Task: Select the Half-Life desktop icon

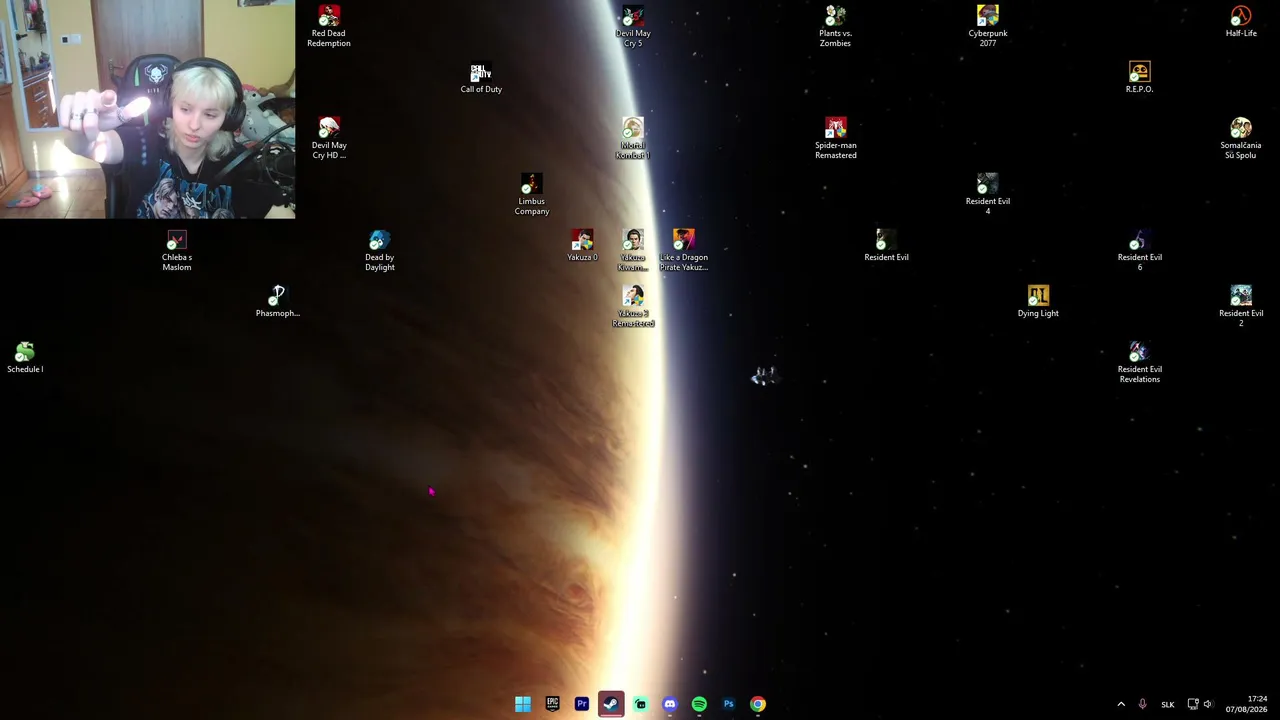Action: (x=1241, y=22)
